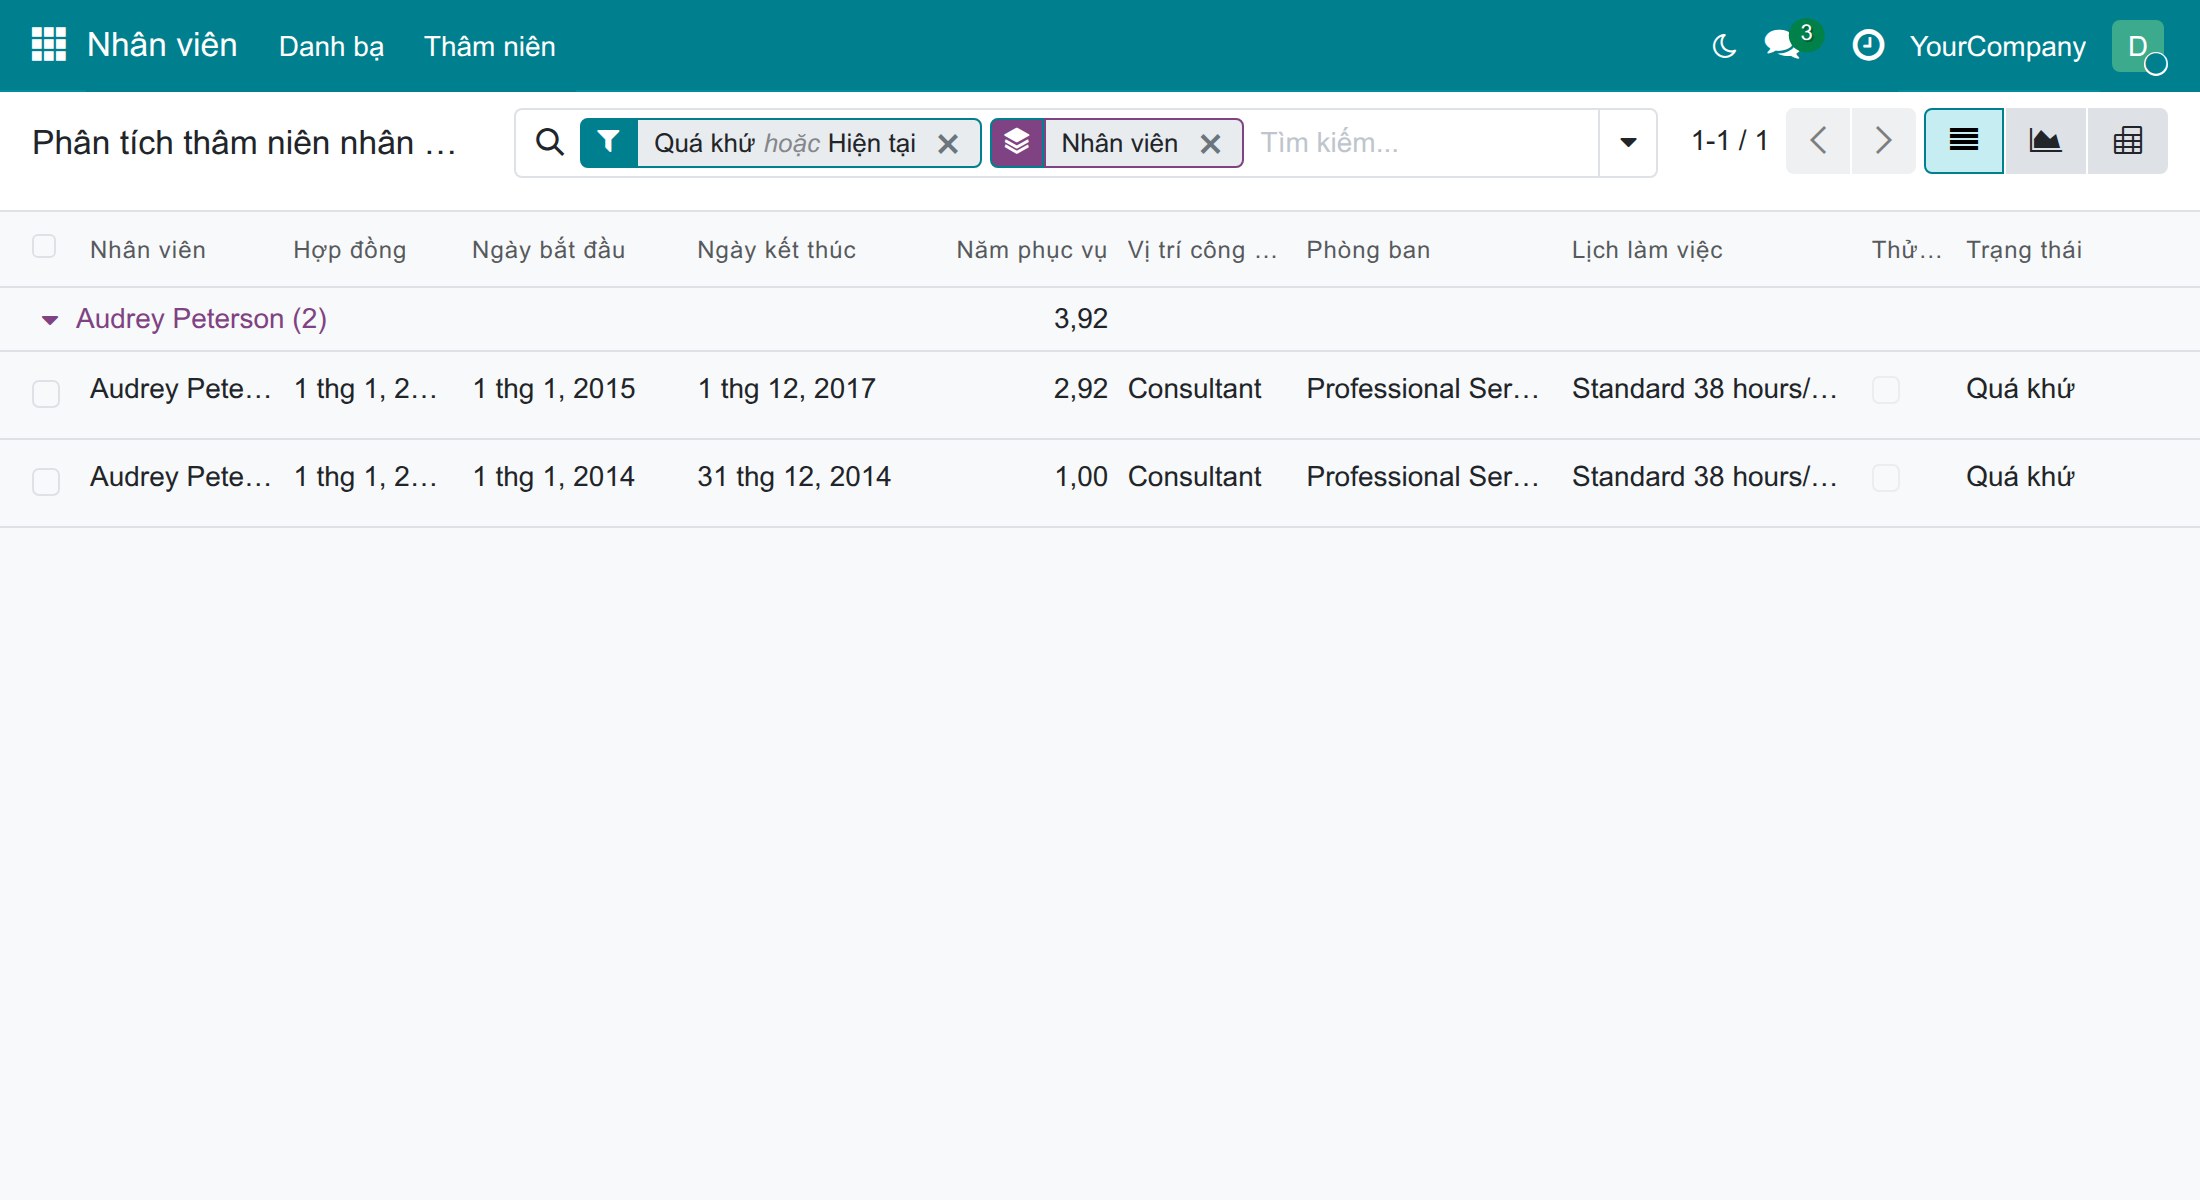The image size is (2200, 1200).
Task: Go to next page arrow
Action: click(1883, 141)
